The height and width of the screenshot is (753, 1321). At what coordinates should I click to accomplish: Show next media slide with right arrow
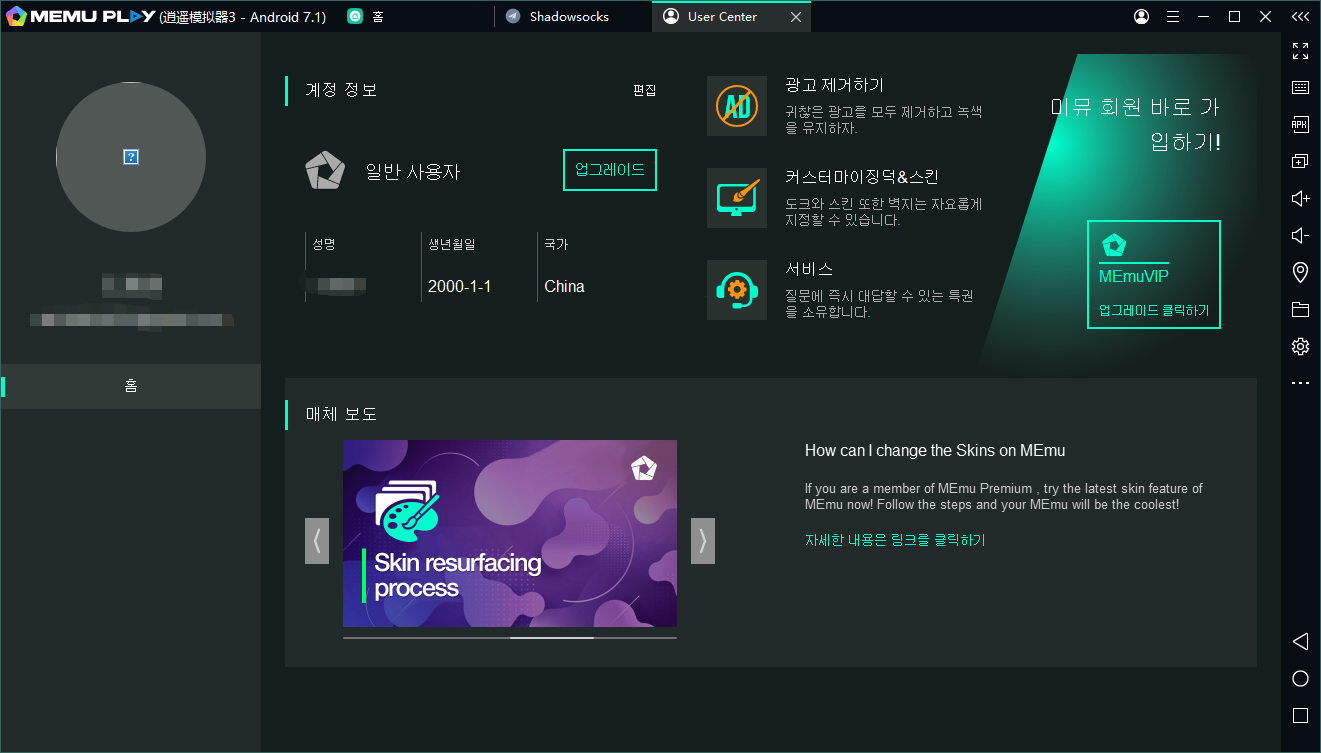[702, 541]
